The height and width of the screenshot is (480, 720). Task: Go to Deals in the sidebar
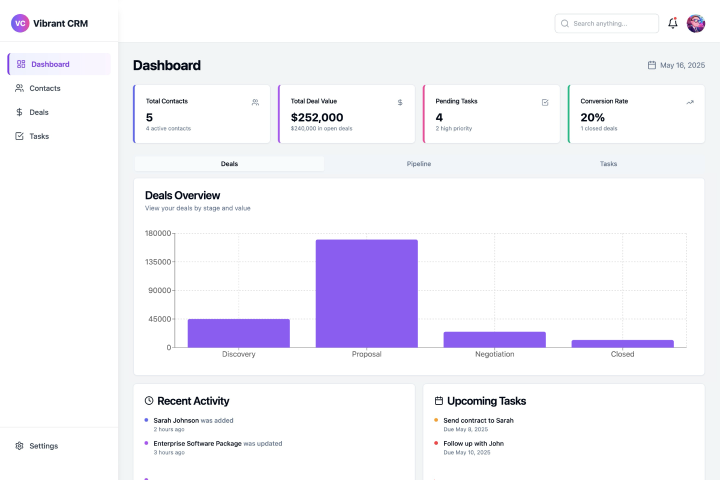39,112
